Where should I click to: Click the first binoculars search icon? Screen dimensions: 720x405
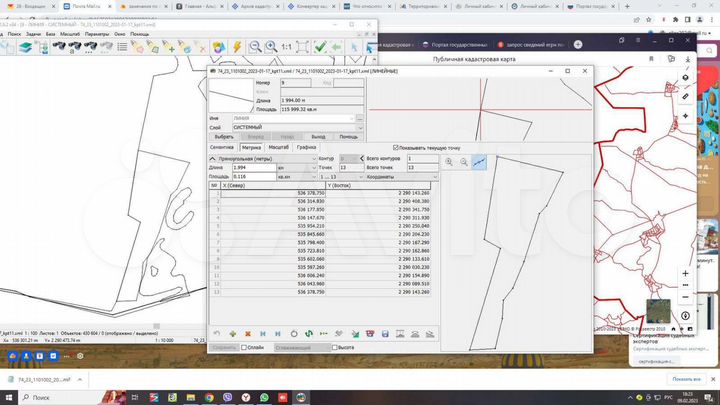(59, 47)
